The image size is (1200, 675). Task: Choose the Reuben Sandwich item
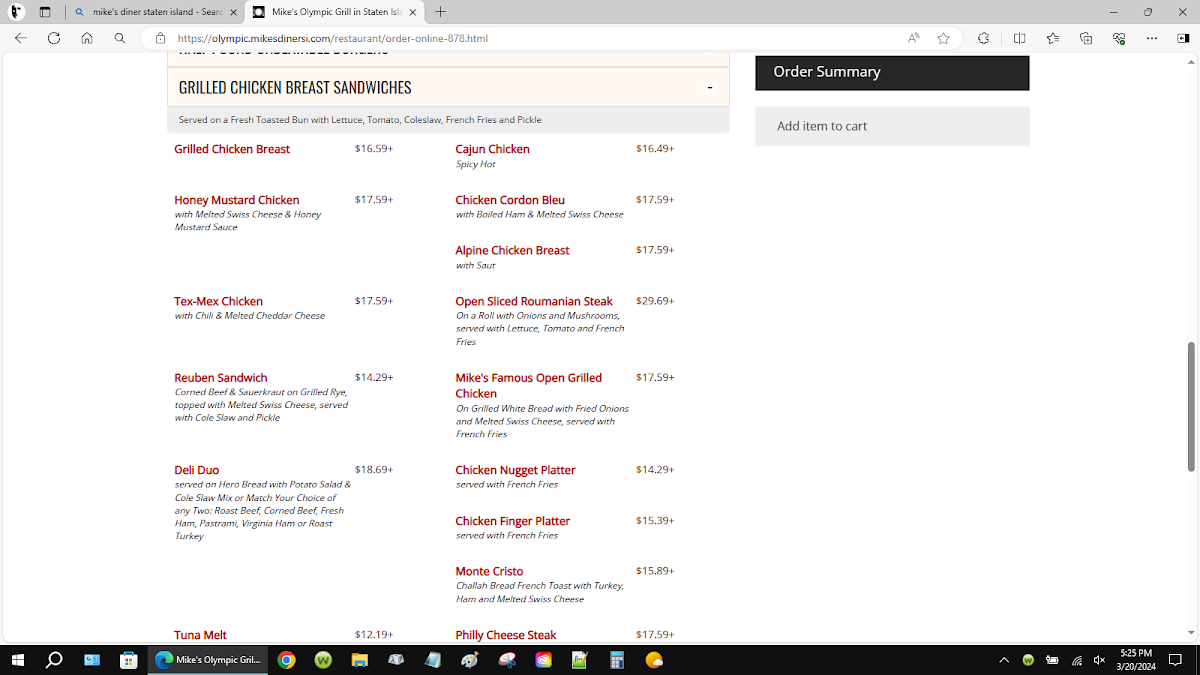(x=220, y=378)
